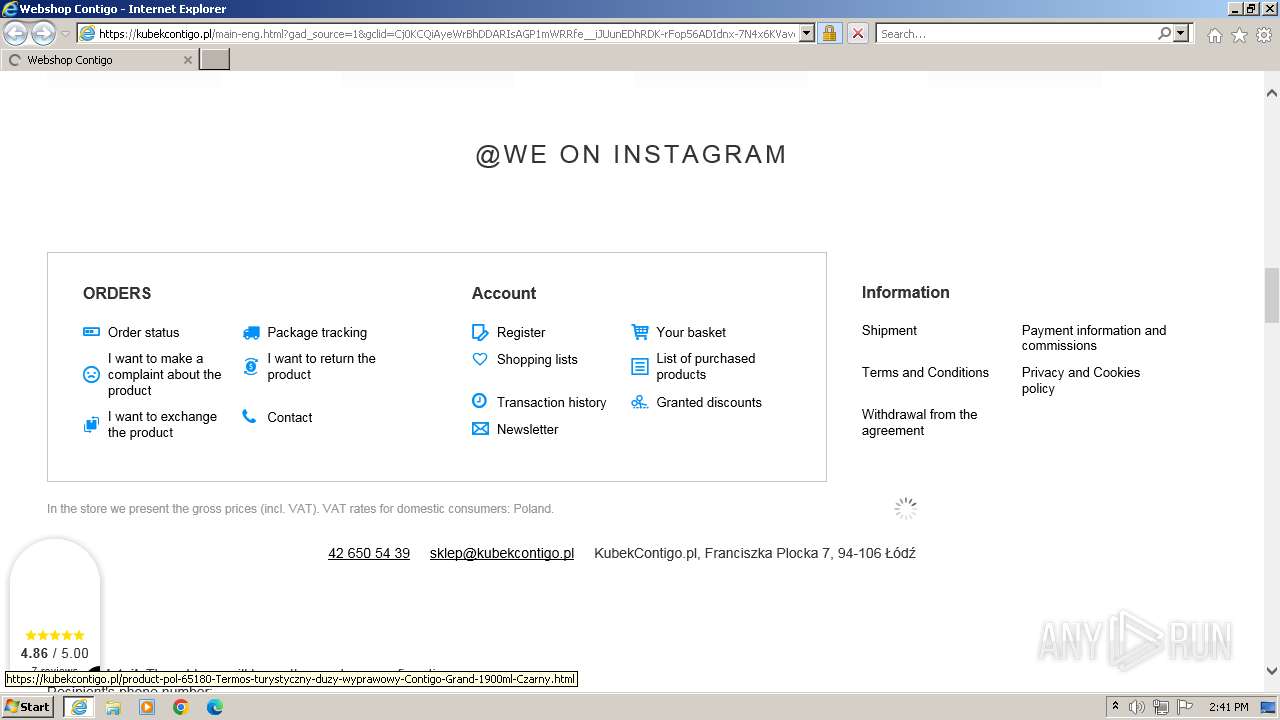Open the Terms and Conditions link
1280x720 pixels.
coord(925,372)
